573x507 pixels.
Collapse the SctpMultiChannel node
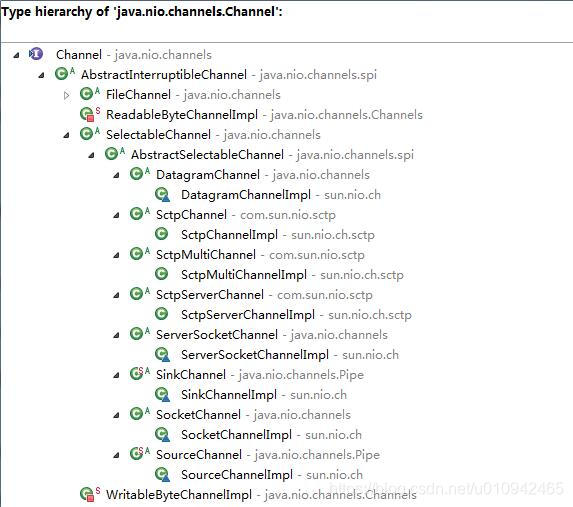point(116,256)
